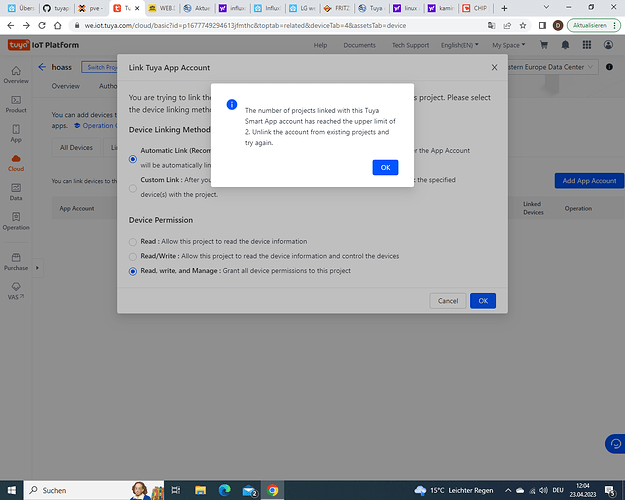Bookmark this page with the star icon

pos(523,26)
